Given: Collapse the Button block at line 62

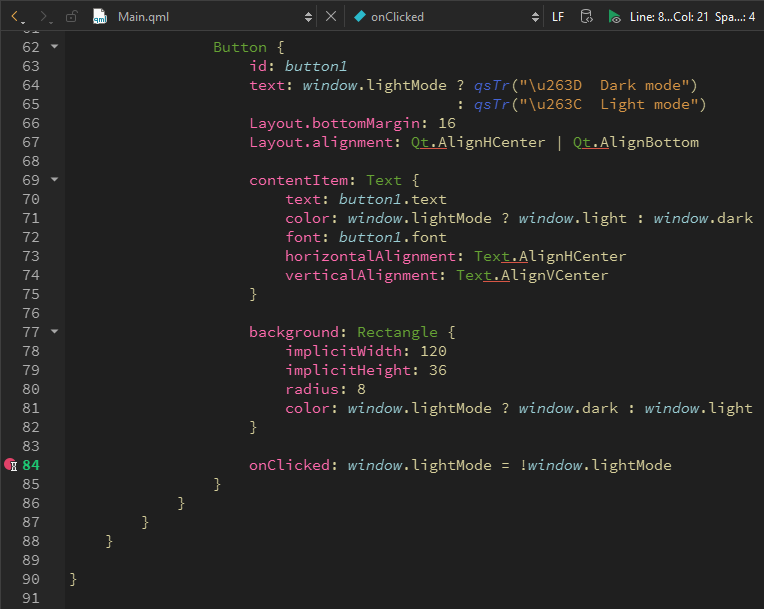Looking at the screenshot, I should pyautogui.click(x=55, y=47).
